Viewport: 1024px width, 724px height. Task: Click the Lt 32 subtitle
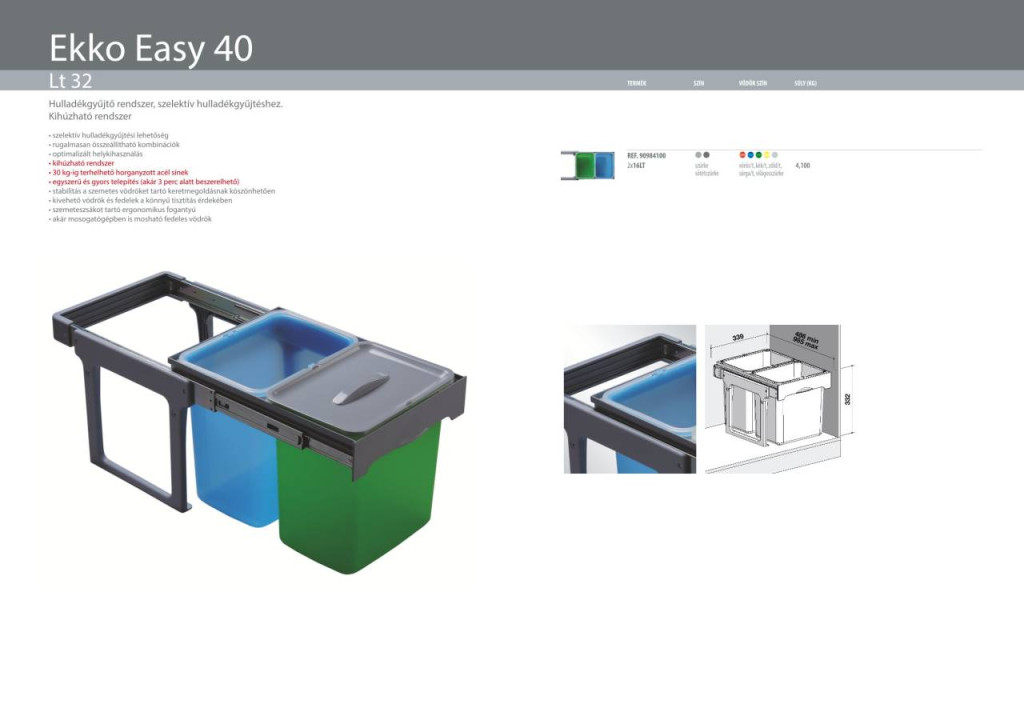coord(70,82)
